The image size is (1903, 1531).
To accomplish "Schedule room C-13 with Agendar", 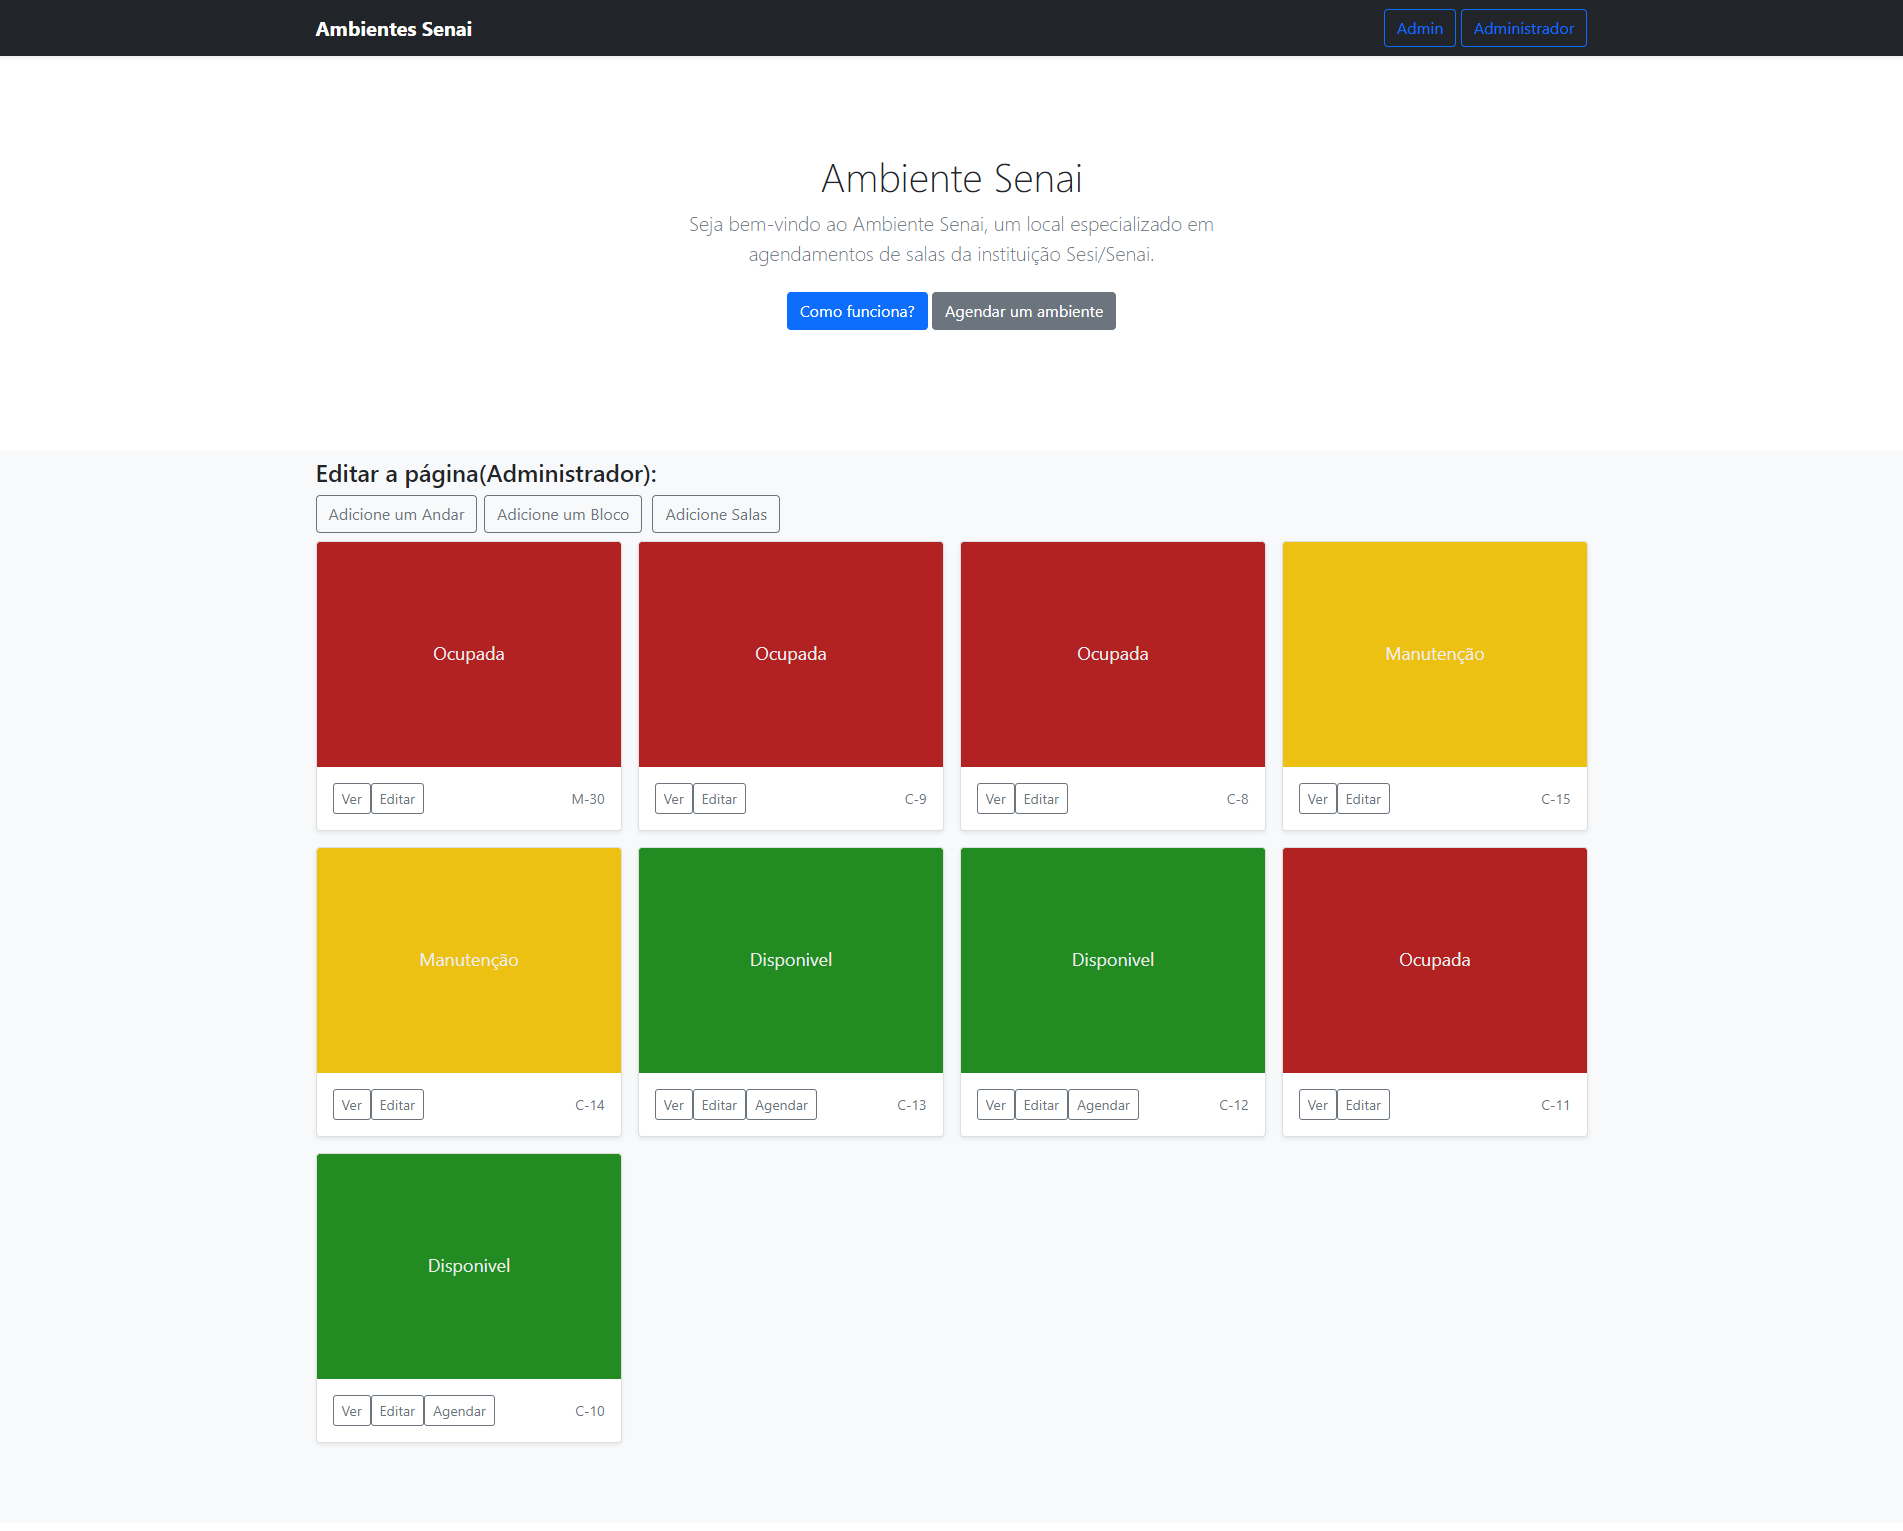I will tap(781, 1105).
